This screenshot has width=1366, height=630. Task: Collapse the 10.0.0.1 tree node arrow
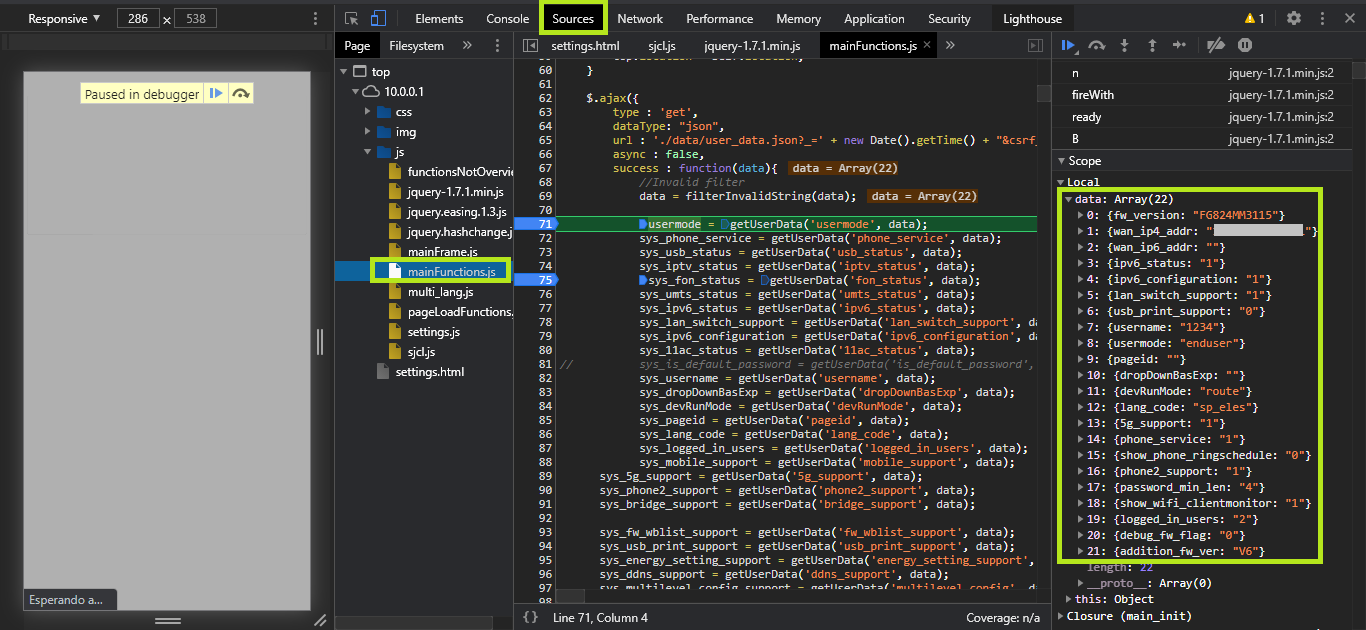pyautogui.click(x=357, y=92)
